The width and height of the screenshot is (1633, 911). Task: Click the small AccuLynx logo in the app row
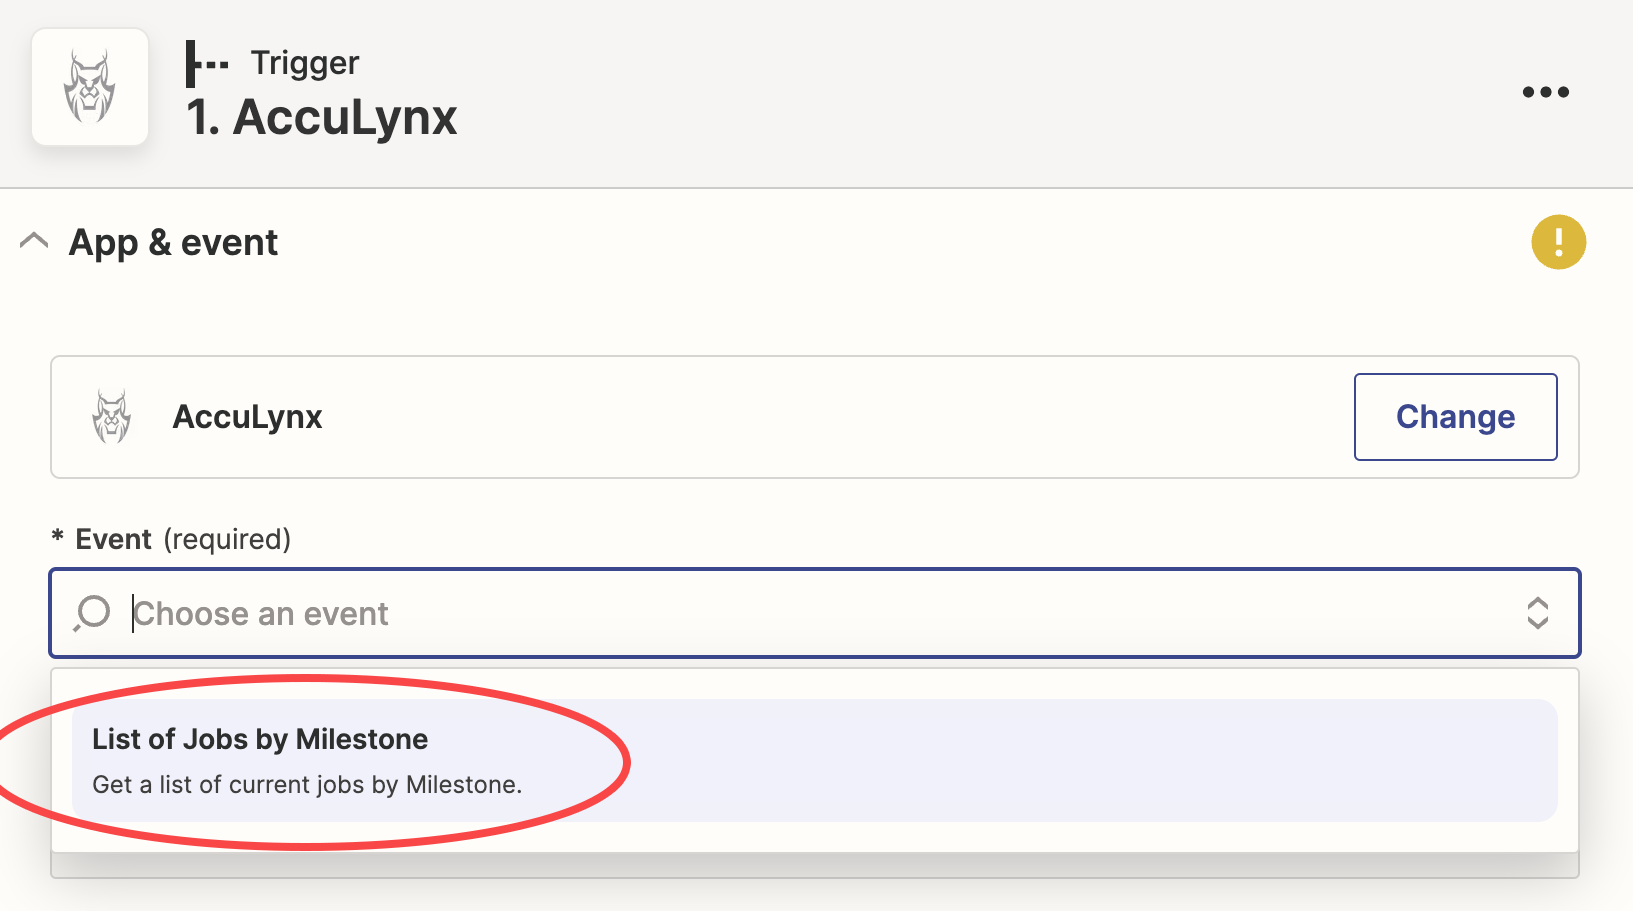point(112,417)
